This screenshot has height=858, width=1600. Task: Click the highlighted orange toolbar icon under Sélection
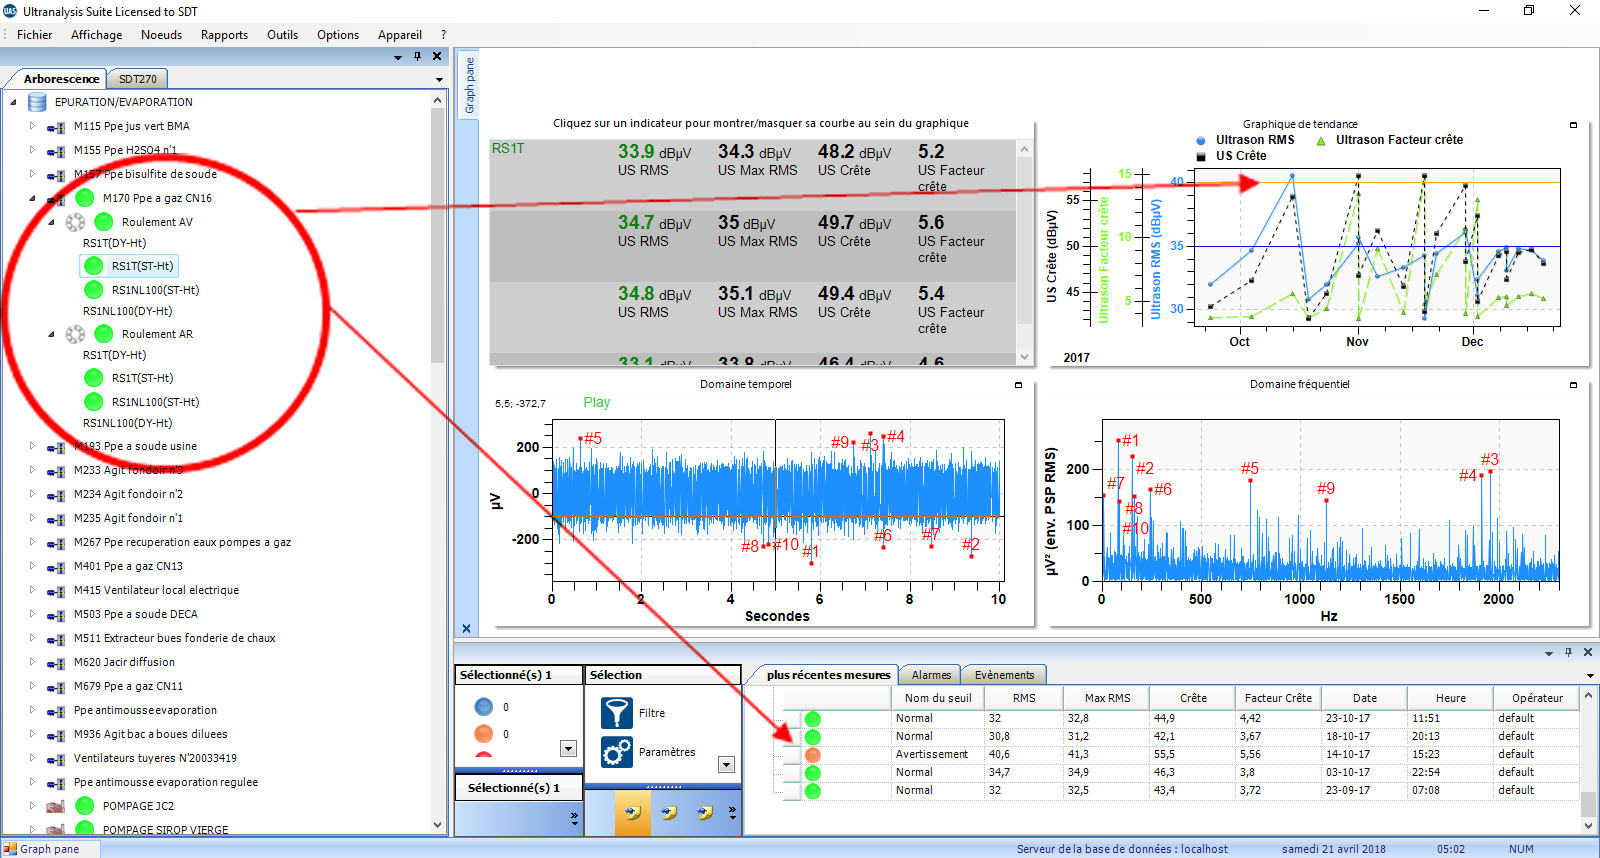[x=632, y=813]
